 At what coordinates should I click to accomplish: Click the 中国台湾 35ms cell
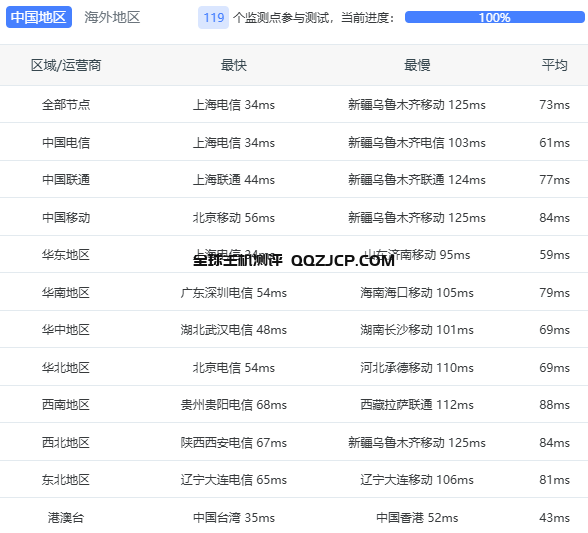pyautogui.click(x=234, y=518)
